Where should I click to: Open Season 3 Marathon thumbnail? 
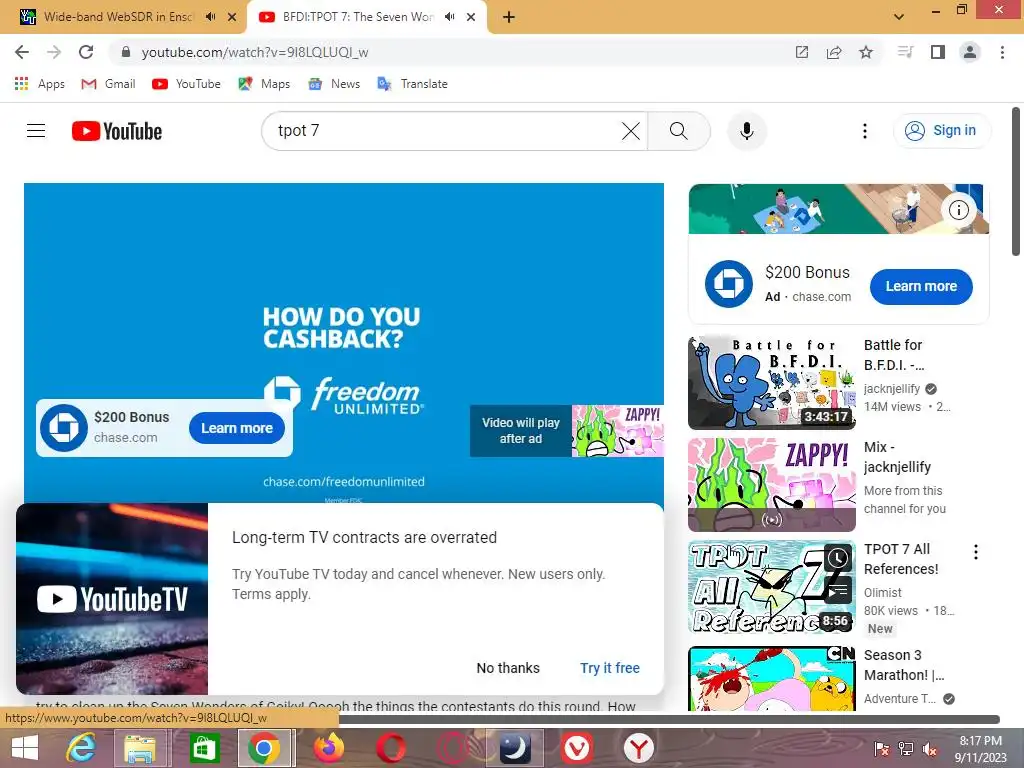(x=771, y=678)
